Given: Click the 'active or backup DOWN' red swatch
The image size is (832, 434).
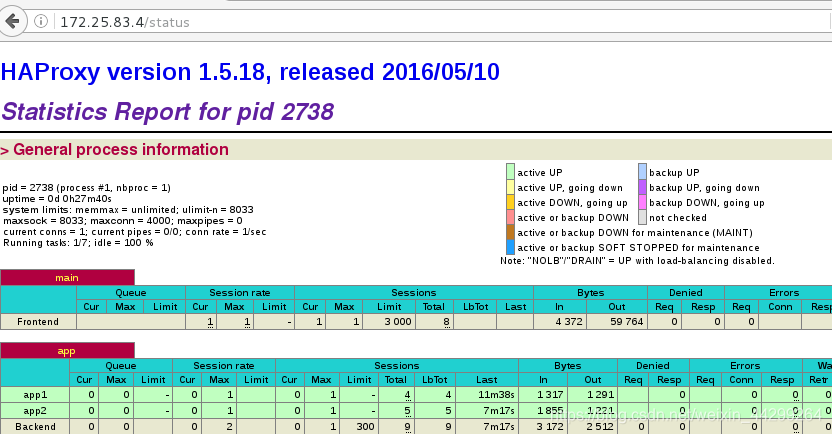Looking at the screenshot, I should [510, 217].
